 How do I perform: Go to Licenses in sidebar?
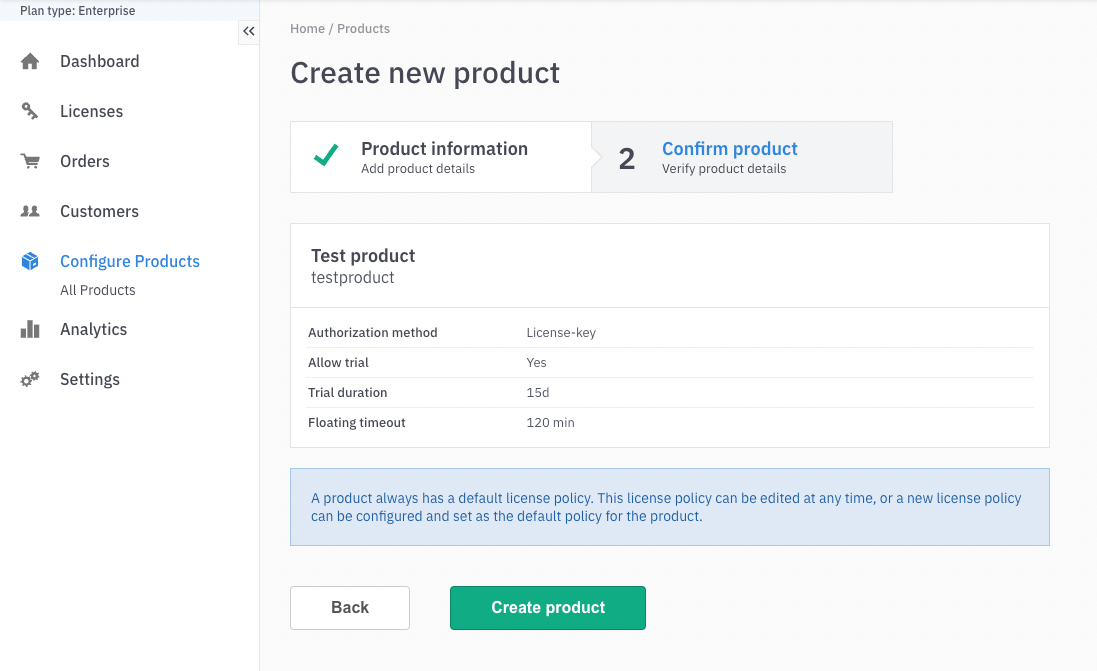pyautogui.click(x=91, y=112)
